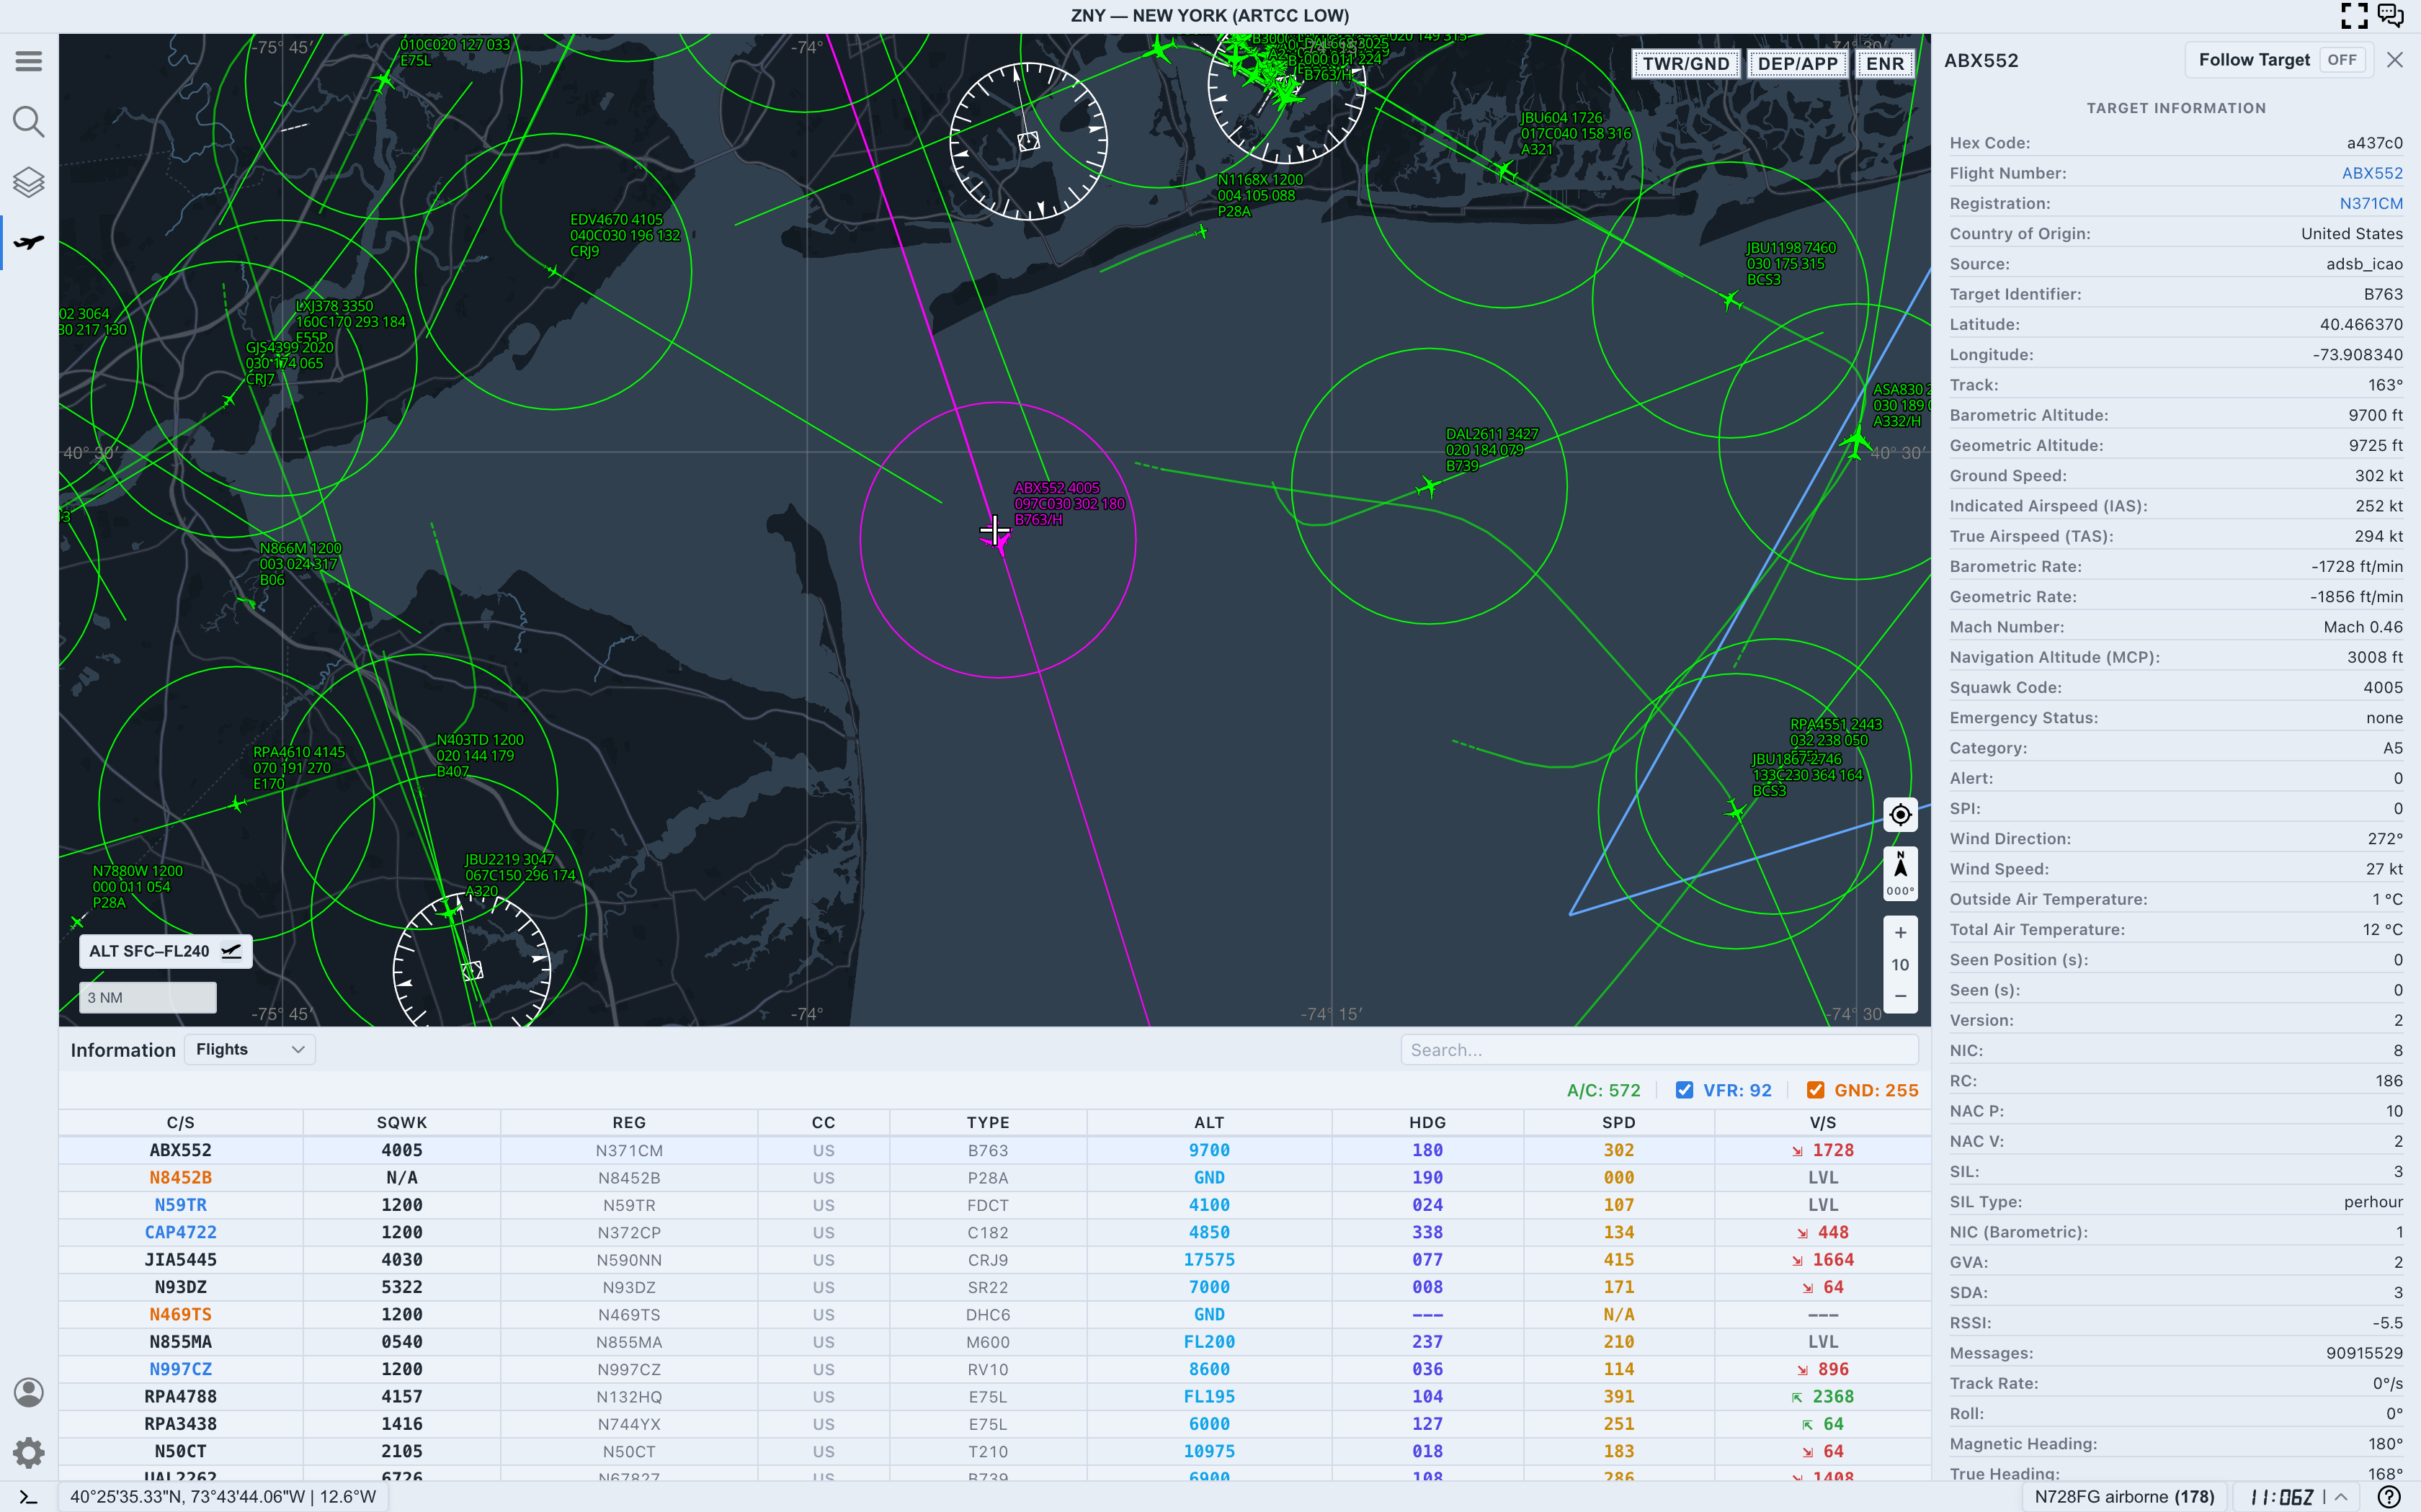Select the ABX552 aircraft symbol on map

[x=998, y=541]
